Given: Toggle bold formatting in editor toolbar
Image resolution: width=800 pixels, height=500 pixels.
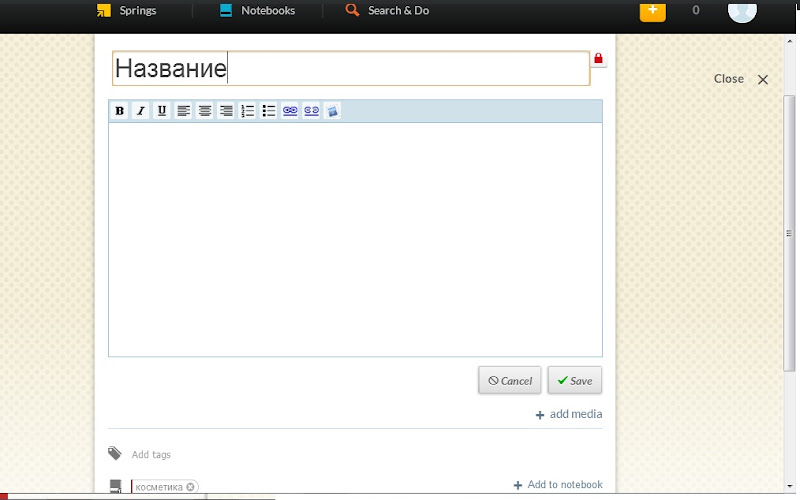Looking at the screenshot, I should tap(119, 111).
